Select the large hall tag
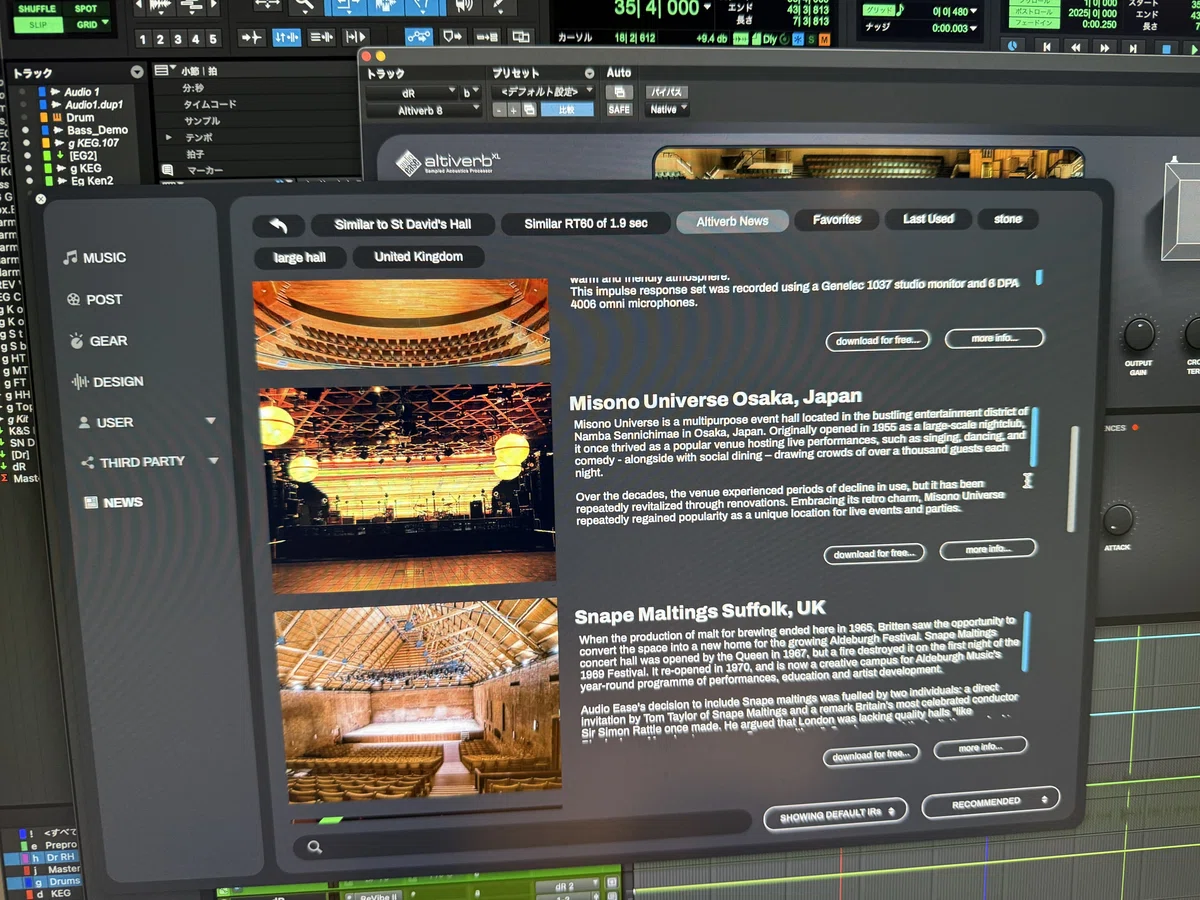1200x900 pixels. tap(300, 258)
